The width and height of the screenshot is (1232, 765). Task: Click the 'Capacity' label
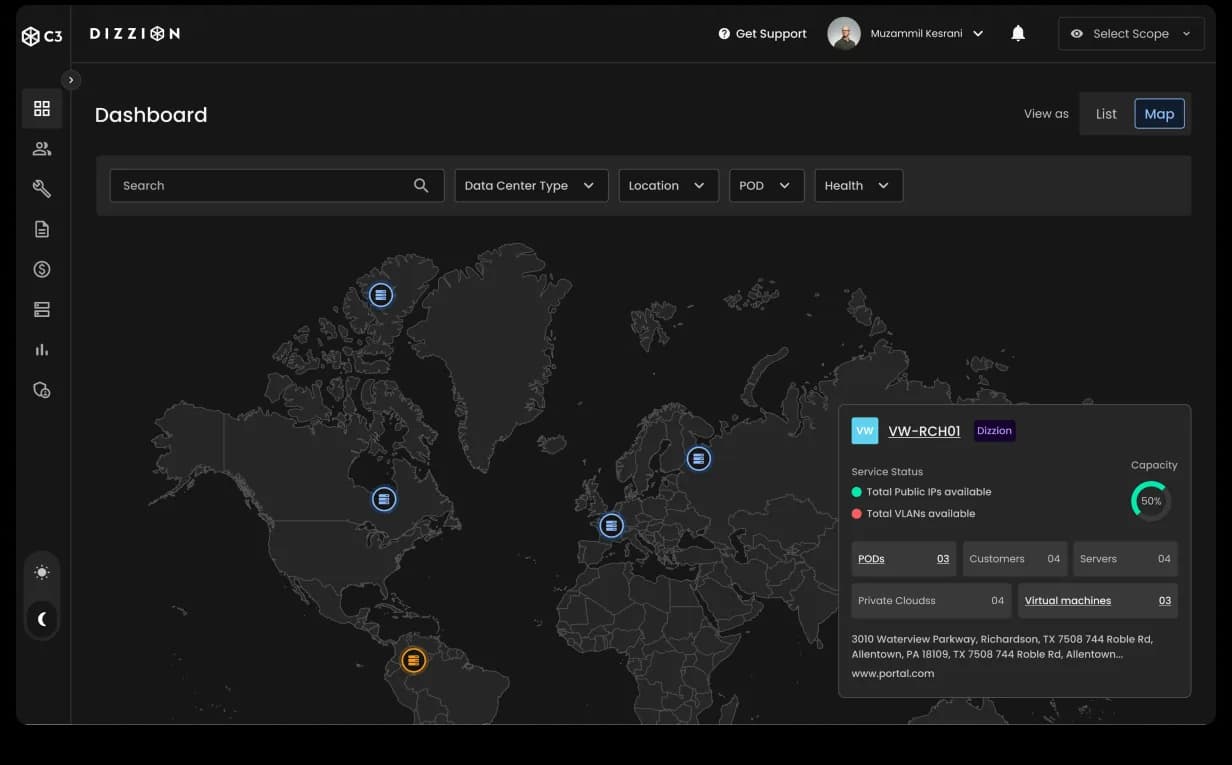pyautogui.click(x=1154, y=465)
